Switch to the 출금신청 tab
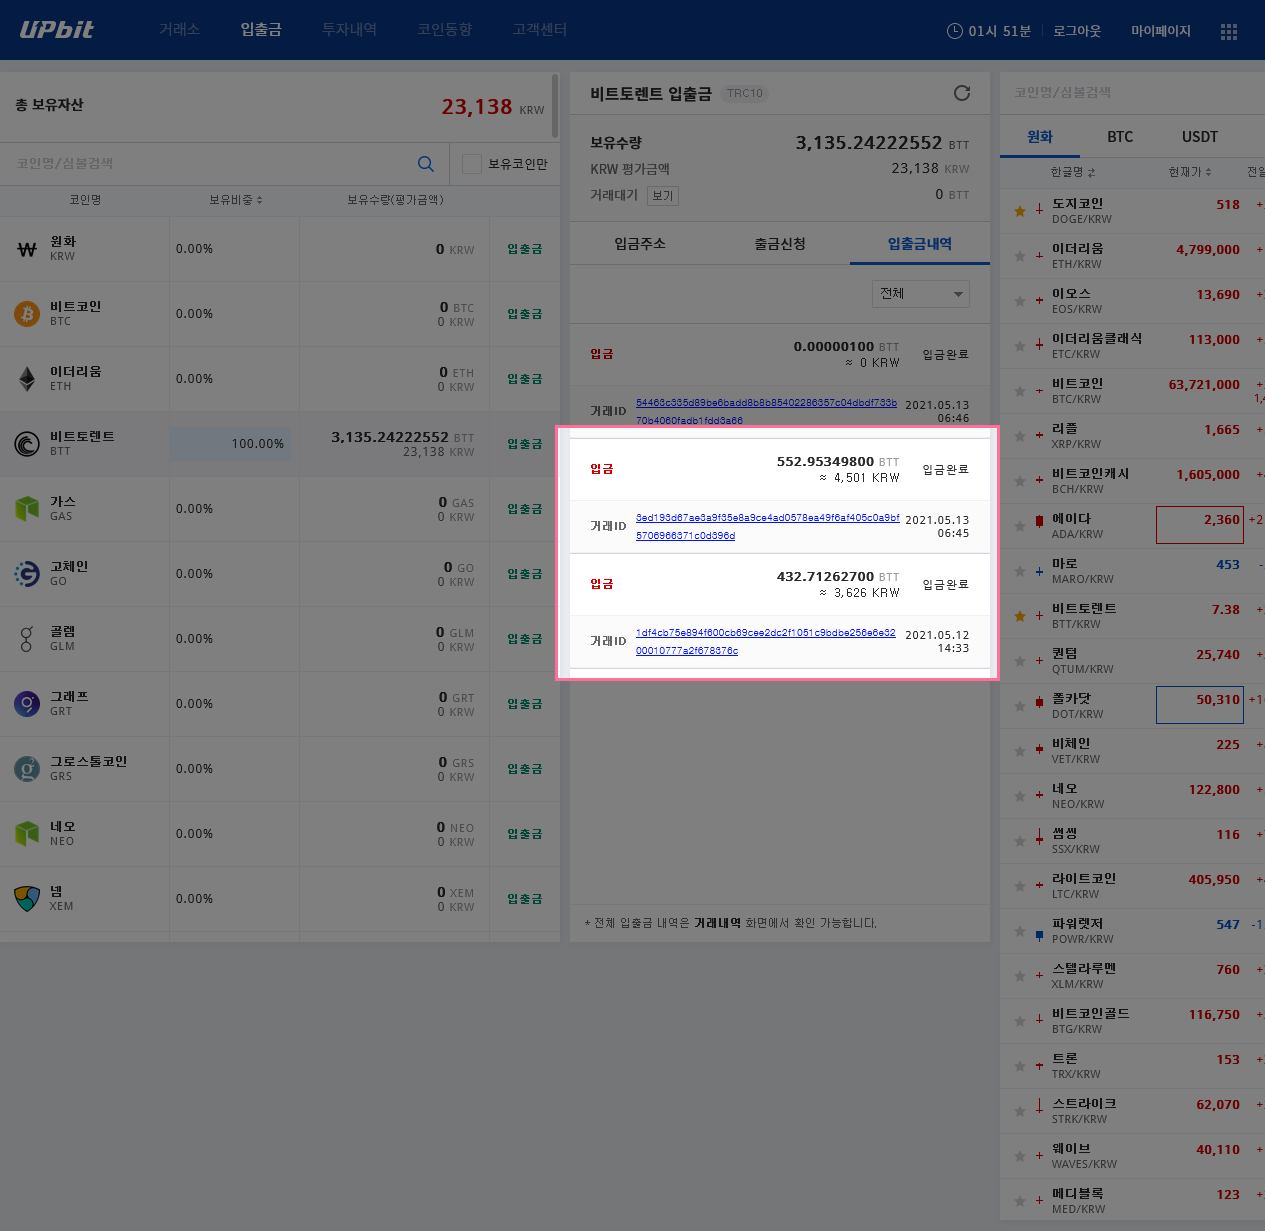Viewport: 1265px width, 1231px height. (x=780, y=244)
